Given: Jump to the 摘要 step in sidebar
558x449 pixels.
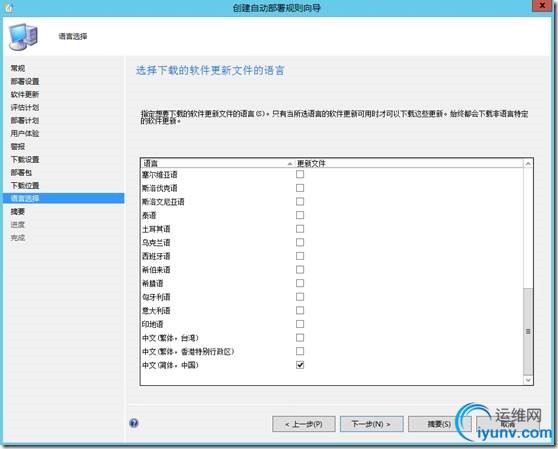Looking at the screenshot, I should [x=17, y=212].
